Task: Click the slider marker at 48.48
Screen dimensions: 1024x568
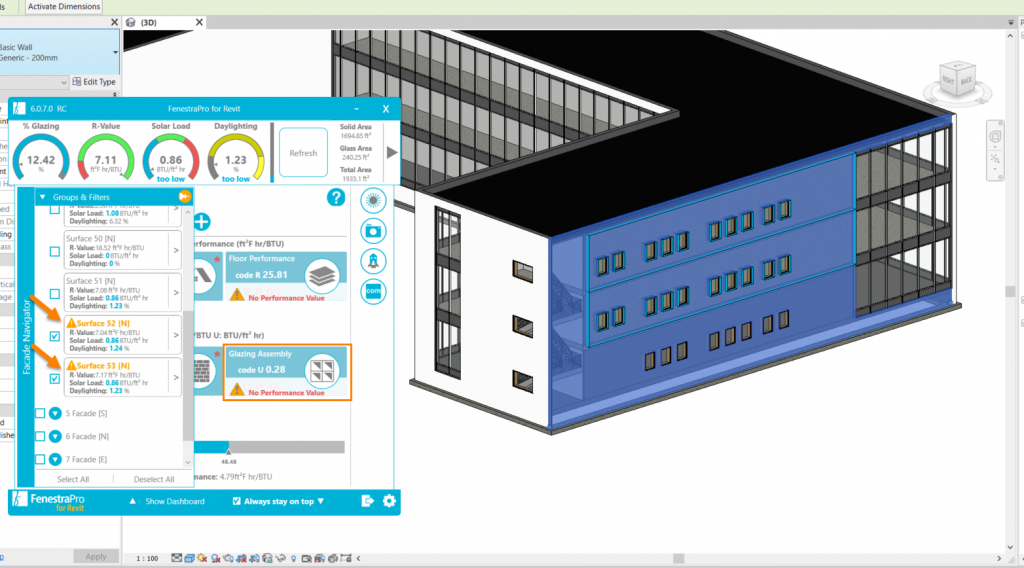Action: (229, 450)
